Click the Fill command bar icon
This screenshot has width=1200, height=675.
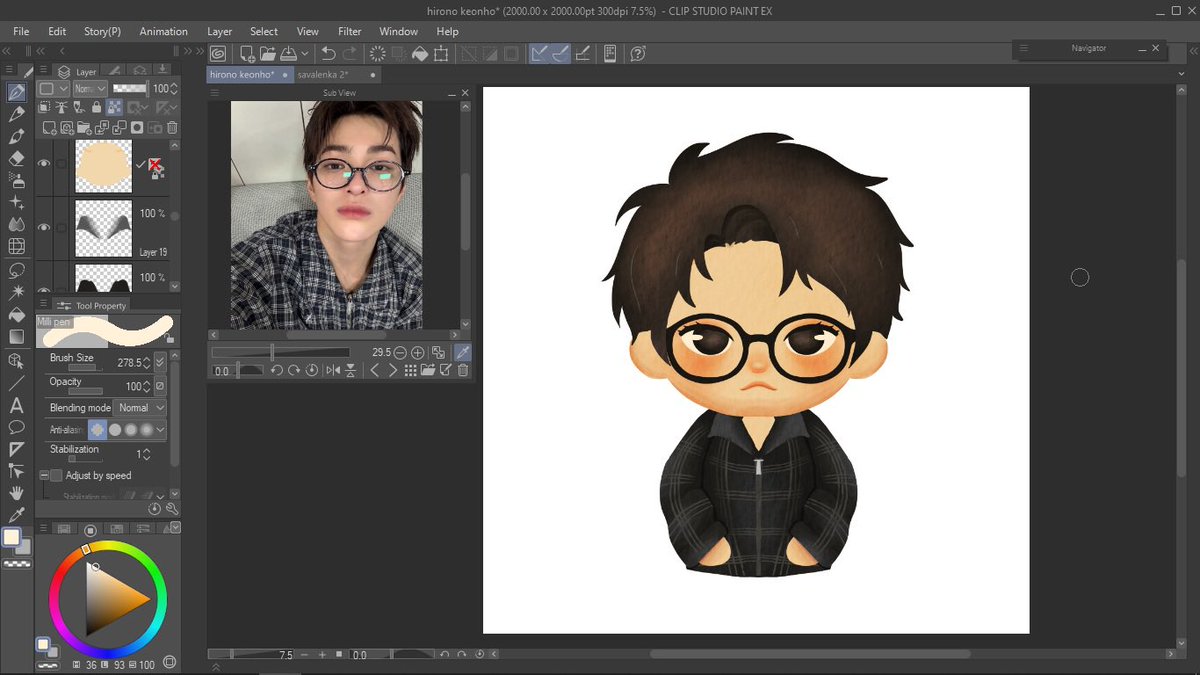coord(420,54)
